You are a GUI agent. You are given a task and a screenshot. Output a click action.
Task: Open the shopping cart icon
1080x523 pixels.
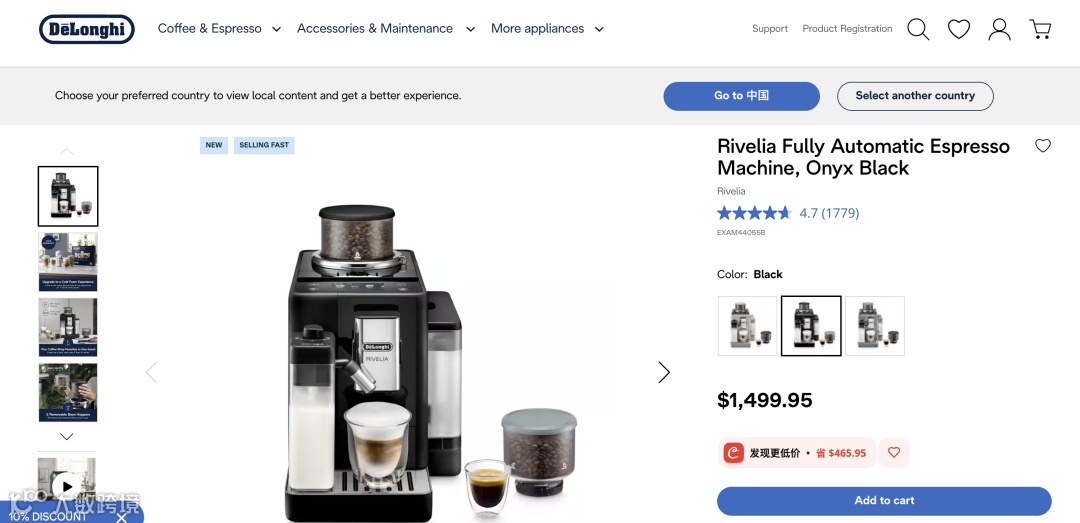[1040, 29]
